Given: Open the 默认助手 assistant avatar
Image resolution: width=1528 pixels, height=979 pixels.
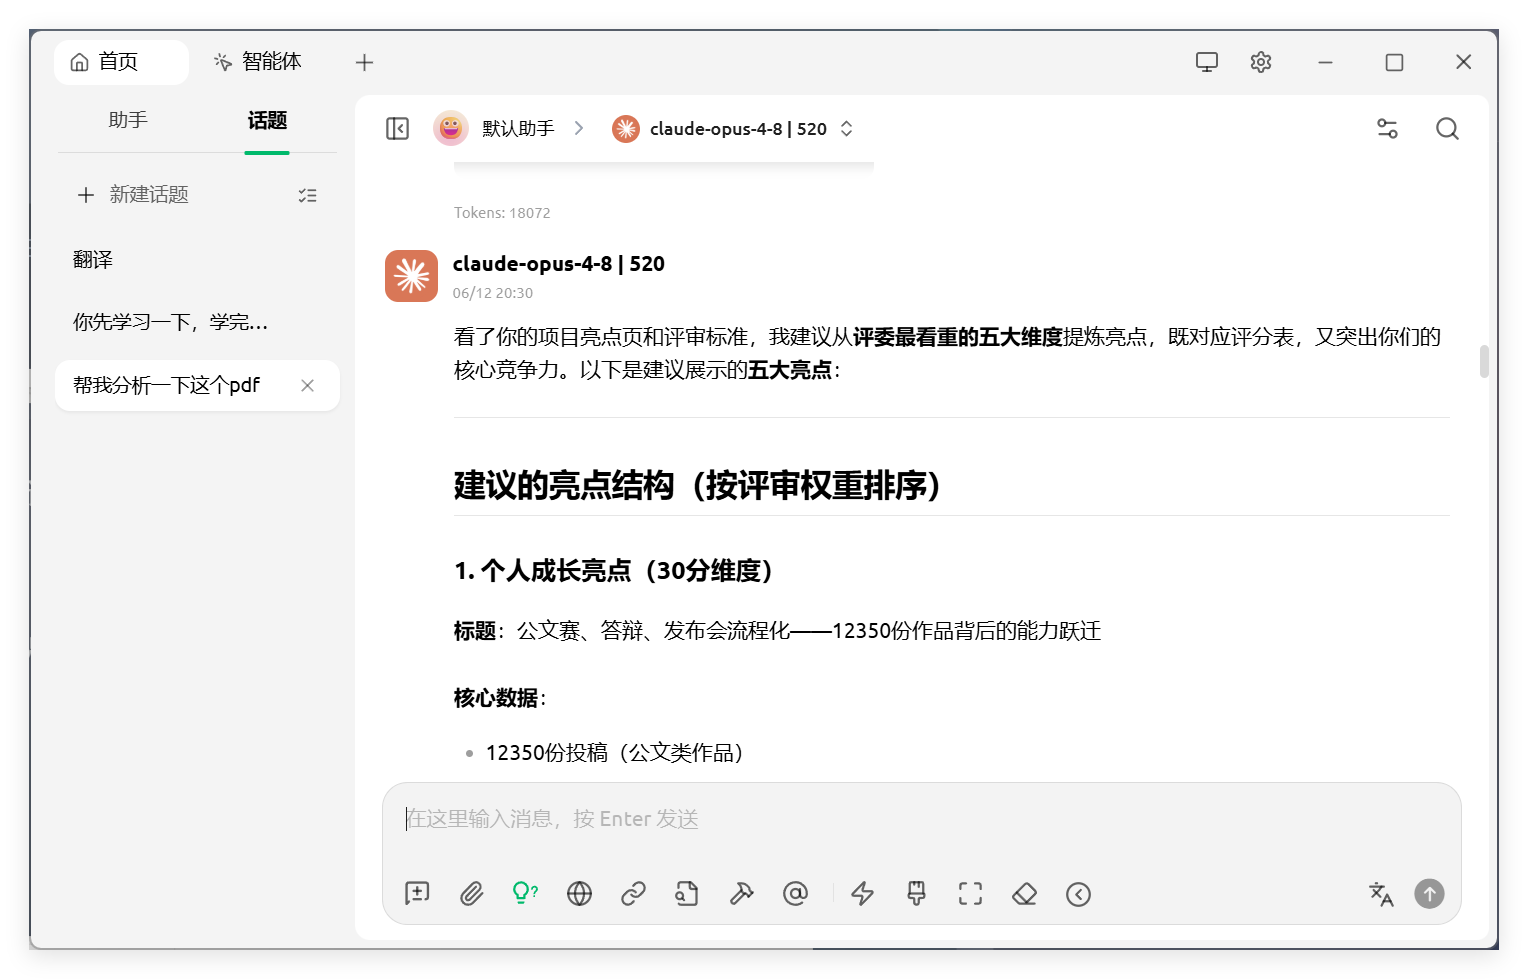Looking at the screenshot, I should coord(450,128).
